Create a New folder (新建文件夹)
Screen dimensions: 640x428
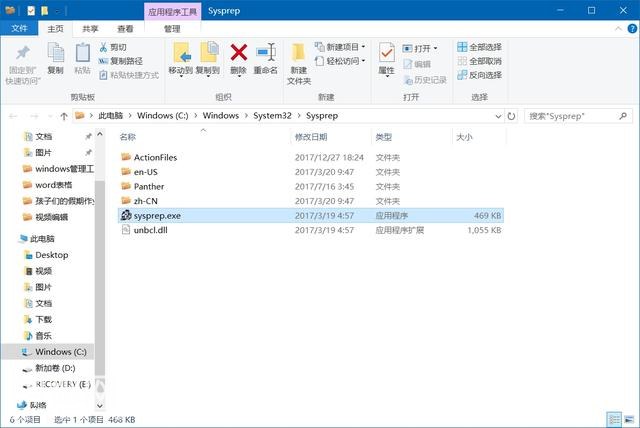299,63
